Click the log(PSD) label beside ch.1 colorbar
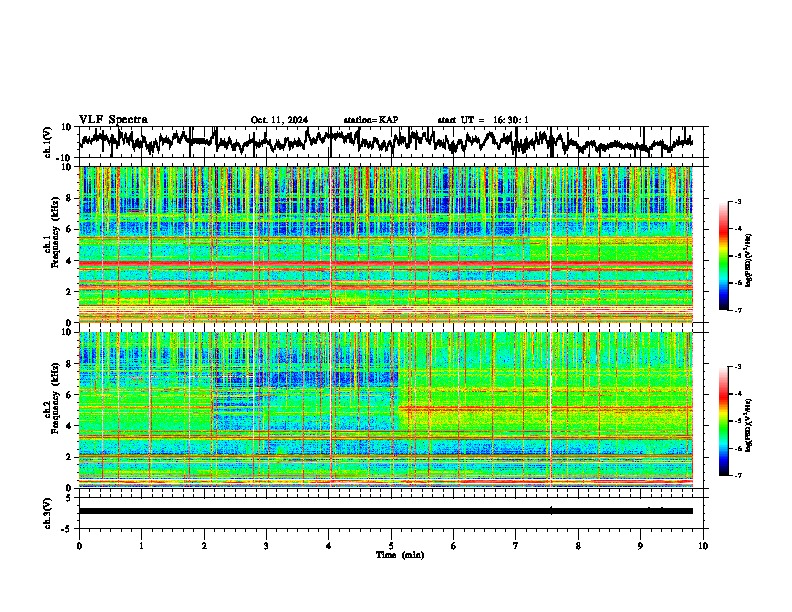792x612 pixels. point(748,260)
